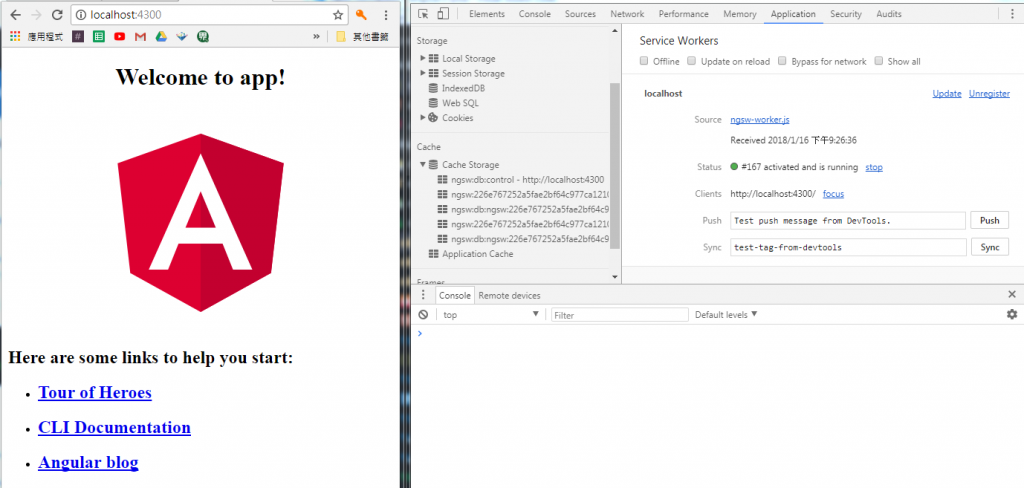Click the Push message input field
The image size is (1024, 488).
point(848,221)
